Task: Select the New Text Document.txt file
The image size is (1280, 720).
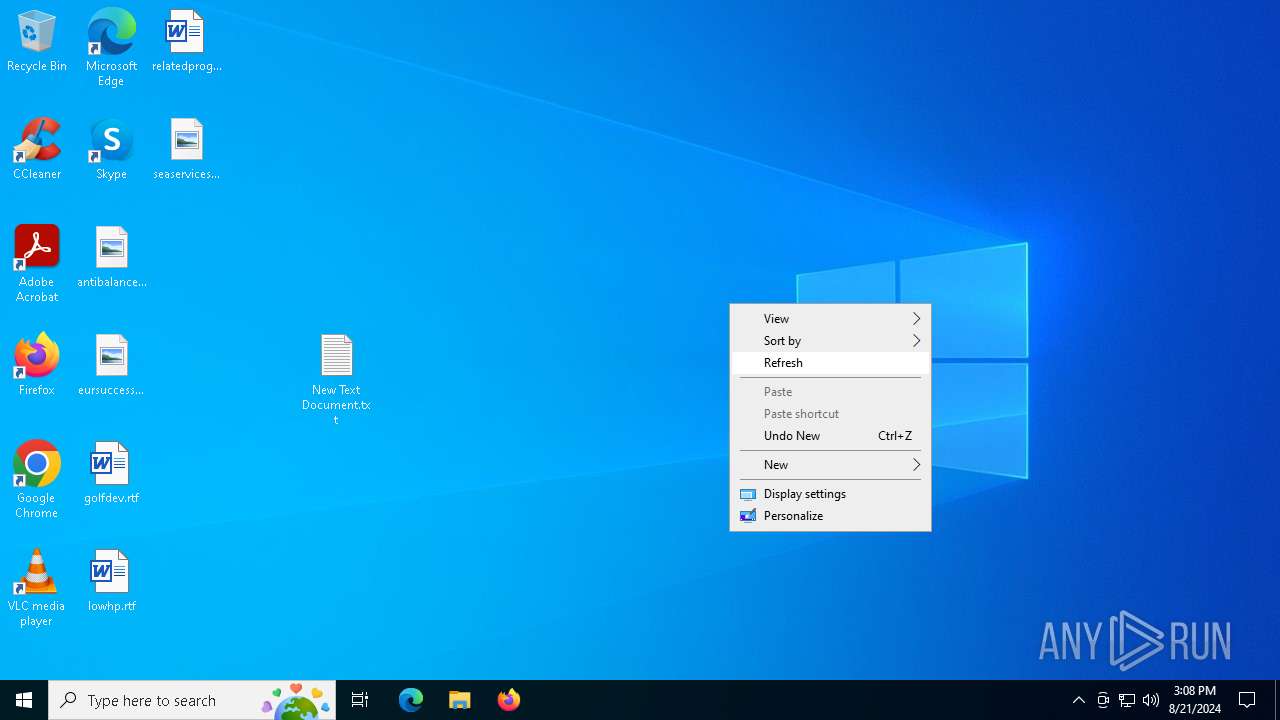Action: point(336,380)
